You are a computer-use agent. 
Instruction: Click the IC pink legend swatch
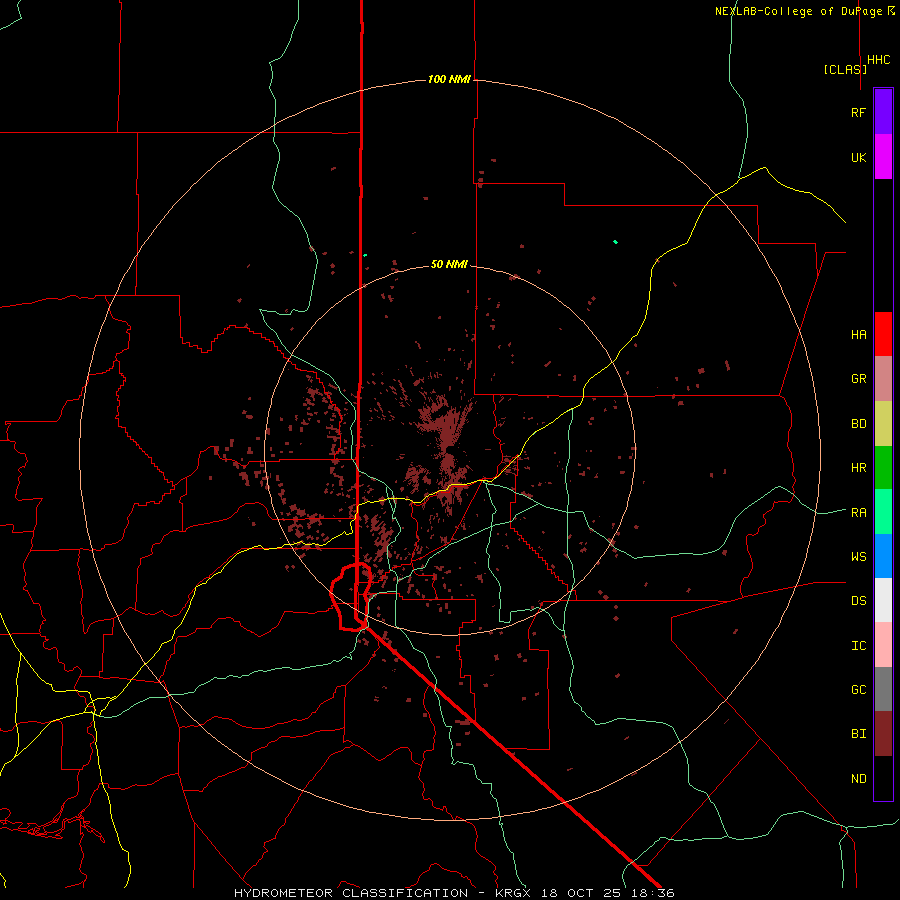[x=883, y=645]
